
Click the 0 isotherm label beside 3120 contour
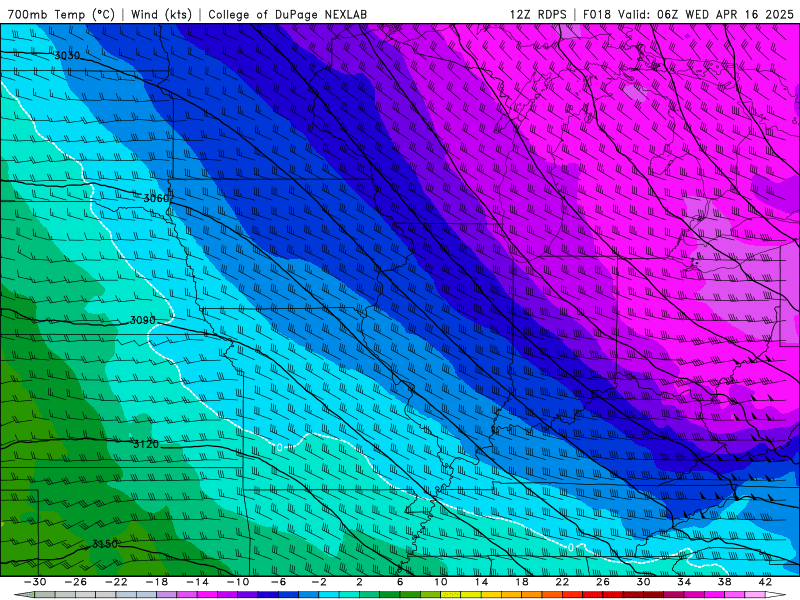280,447
